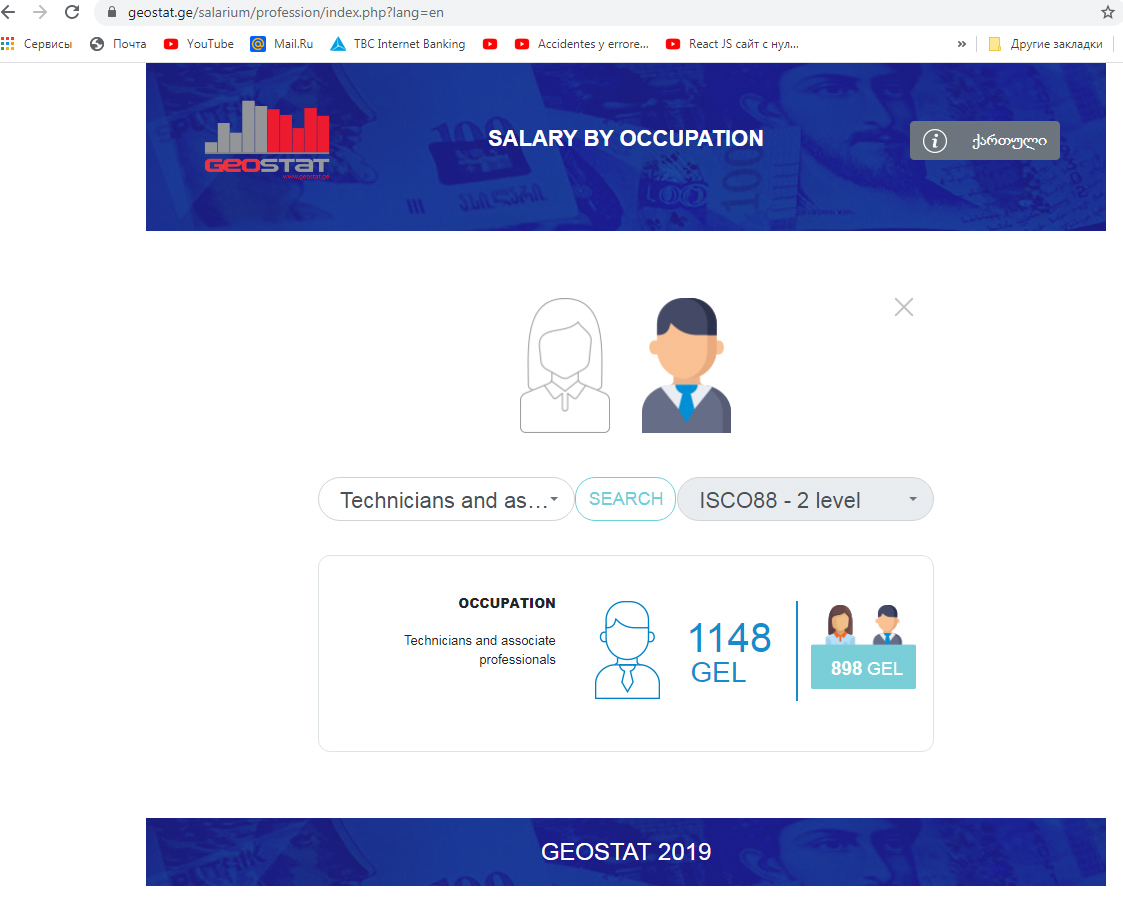Click the outlined man salary icon
Image resolution: width=1123 pixels, height=917 pixels.
(x=627, y=650)
